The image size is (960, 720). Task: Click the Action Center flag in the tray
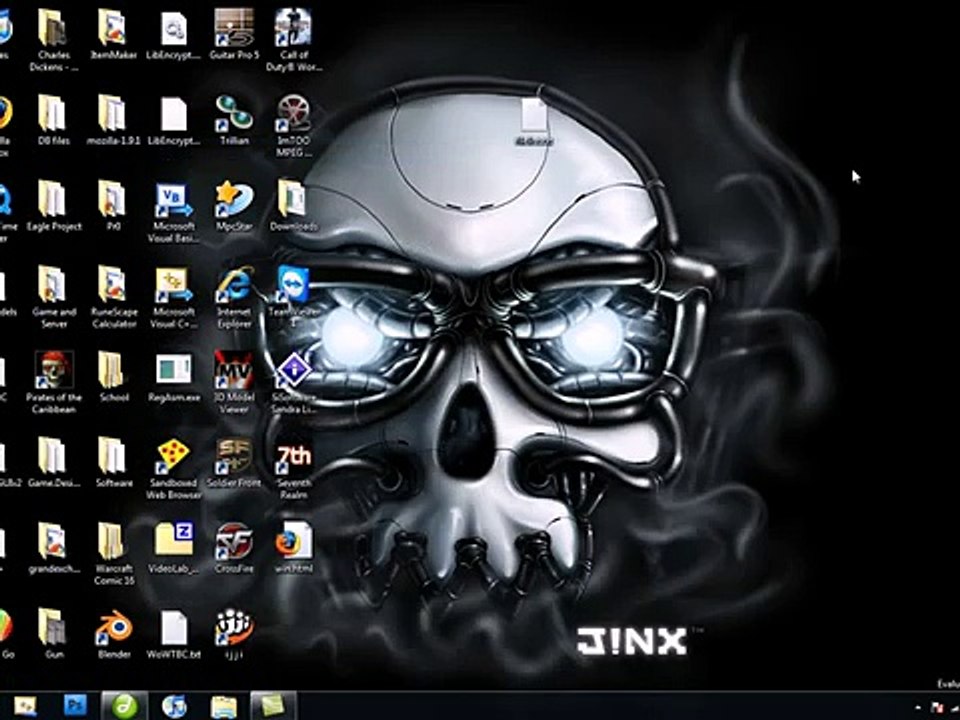936,707
